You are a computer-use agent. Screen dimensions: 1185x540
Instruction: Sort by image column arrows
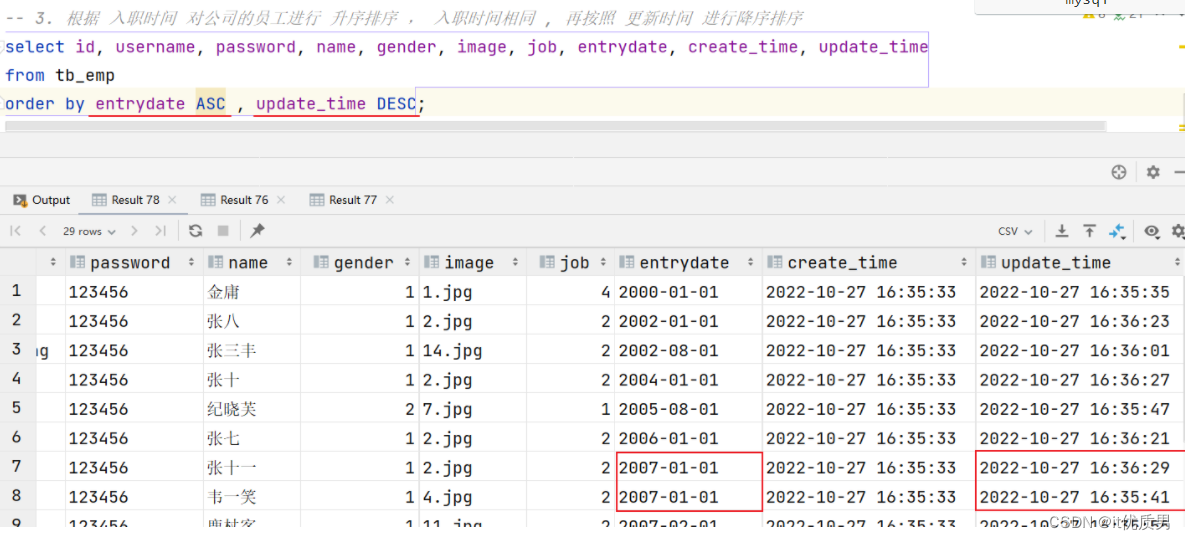pos(516,263)
